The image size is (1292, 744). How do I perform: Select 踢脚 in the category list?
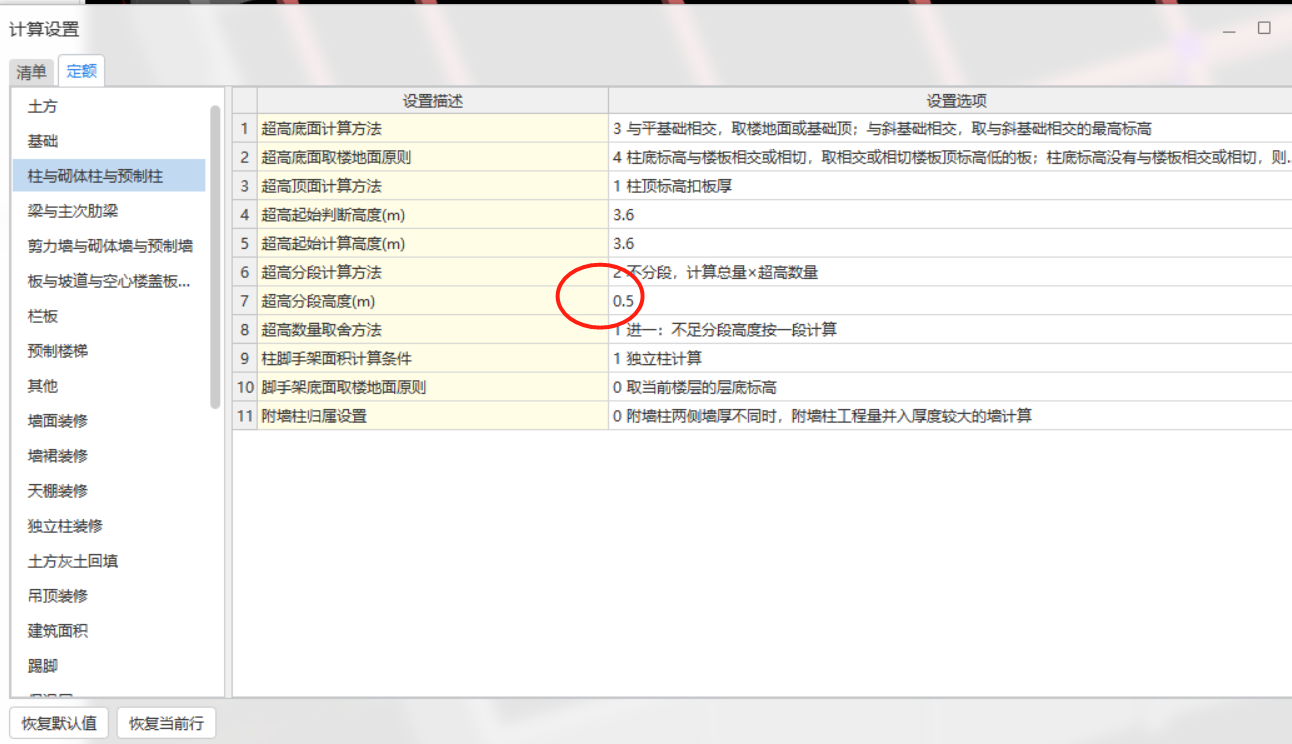(x=108, y=666)
